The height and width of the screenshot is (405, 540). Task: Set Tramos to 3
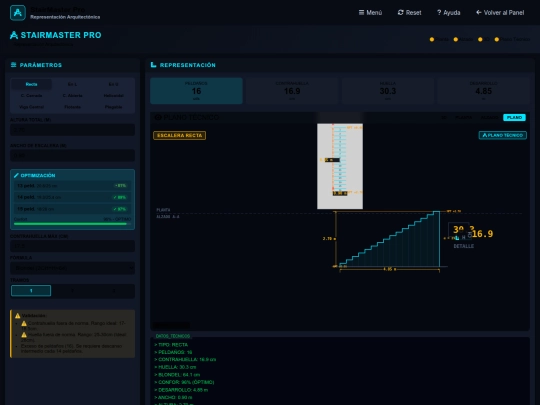click(114, 291)
